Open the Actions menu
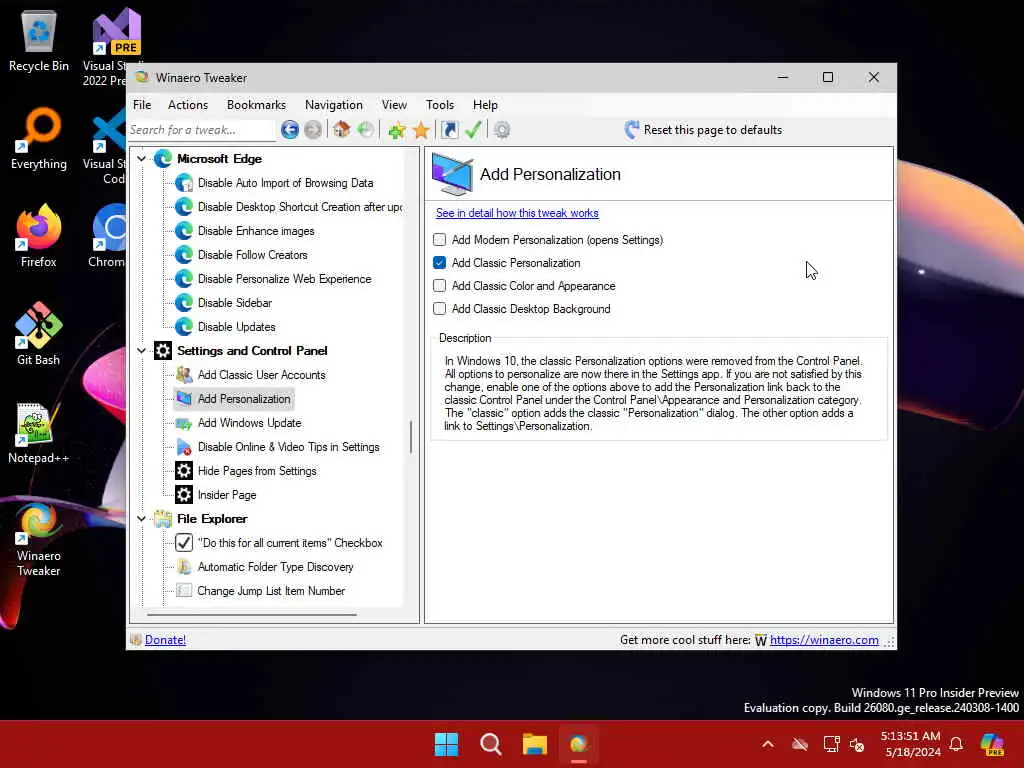Image resolution: width=1024 pixels, height=768 pixels. pos(188,105)
